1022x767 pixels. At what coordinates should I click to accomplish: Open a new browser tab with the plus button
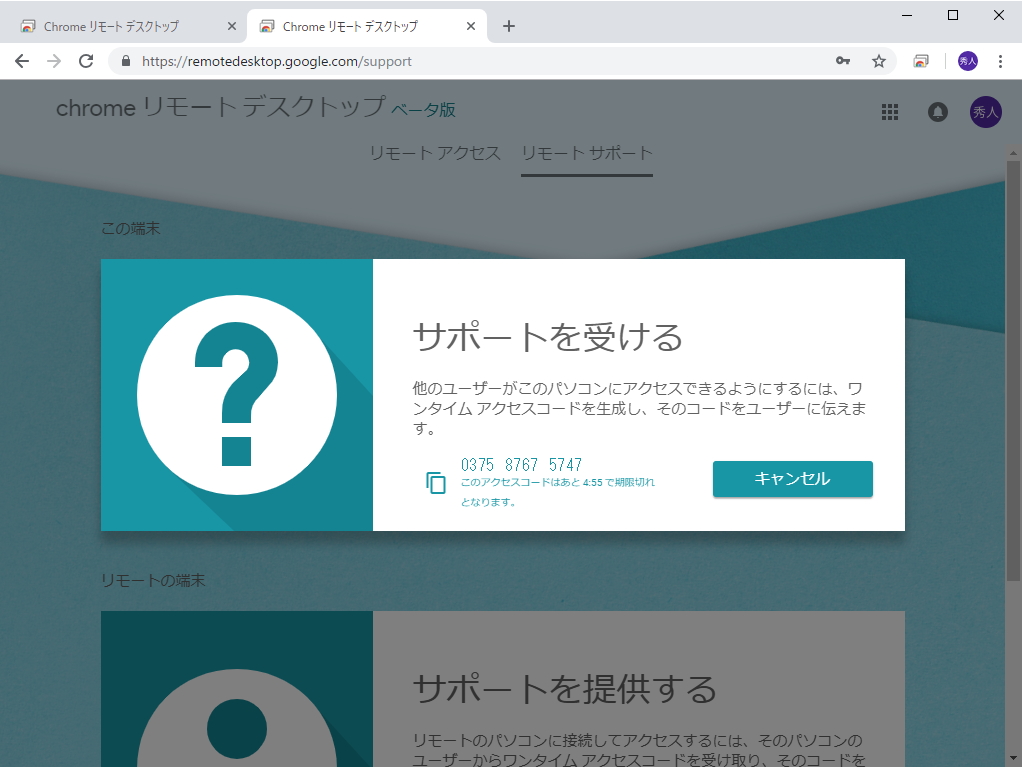coord(510,25)
